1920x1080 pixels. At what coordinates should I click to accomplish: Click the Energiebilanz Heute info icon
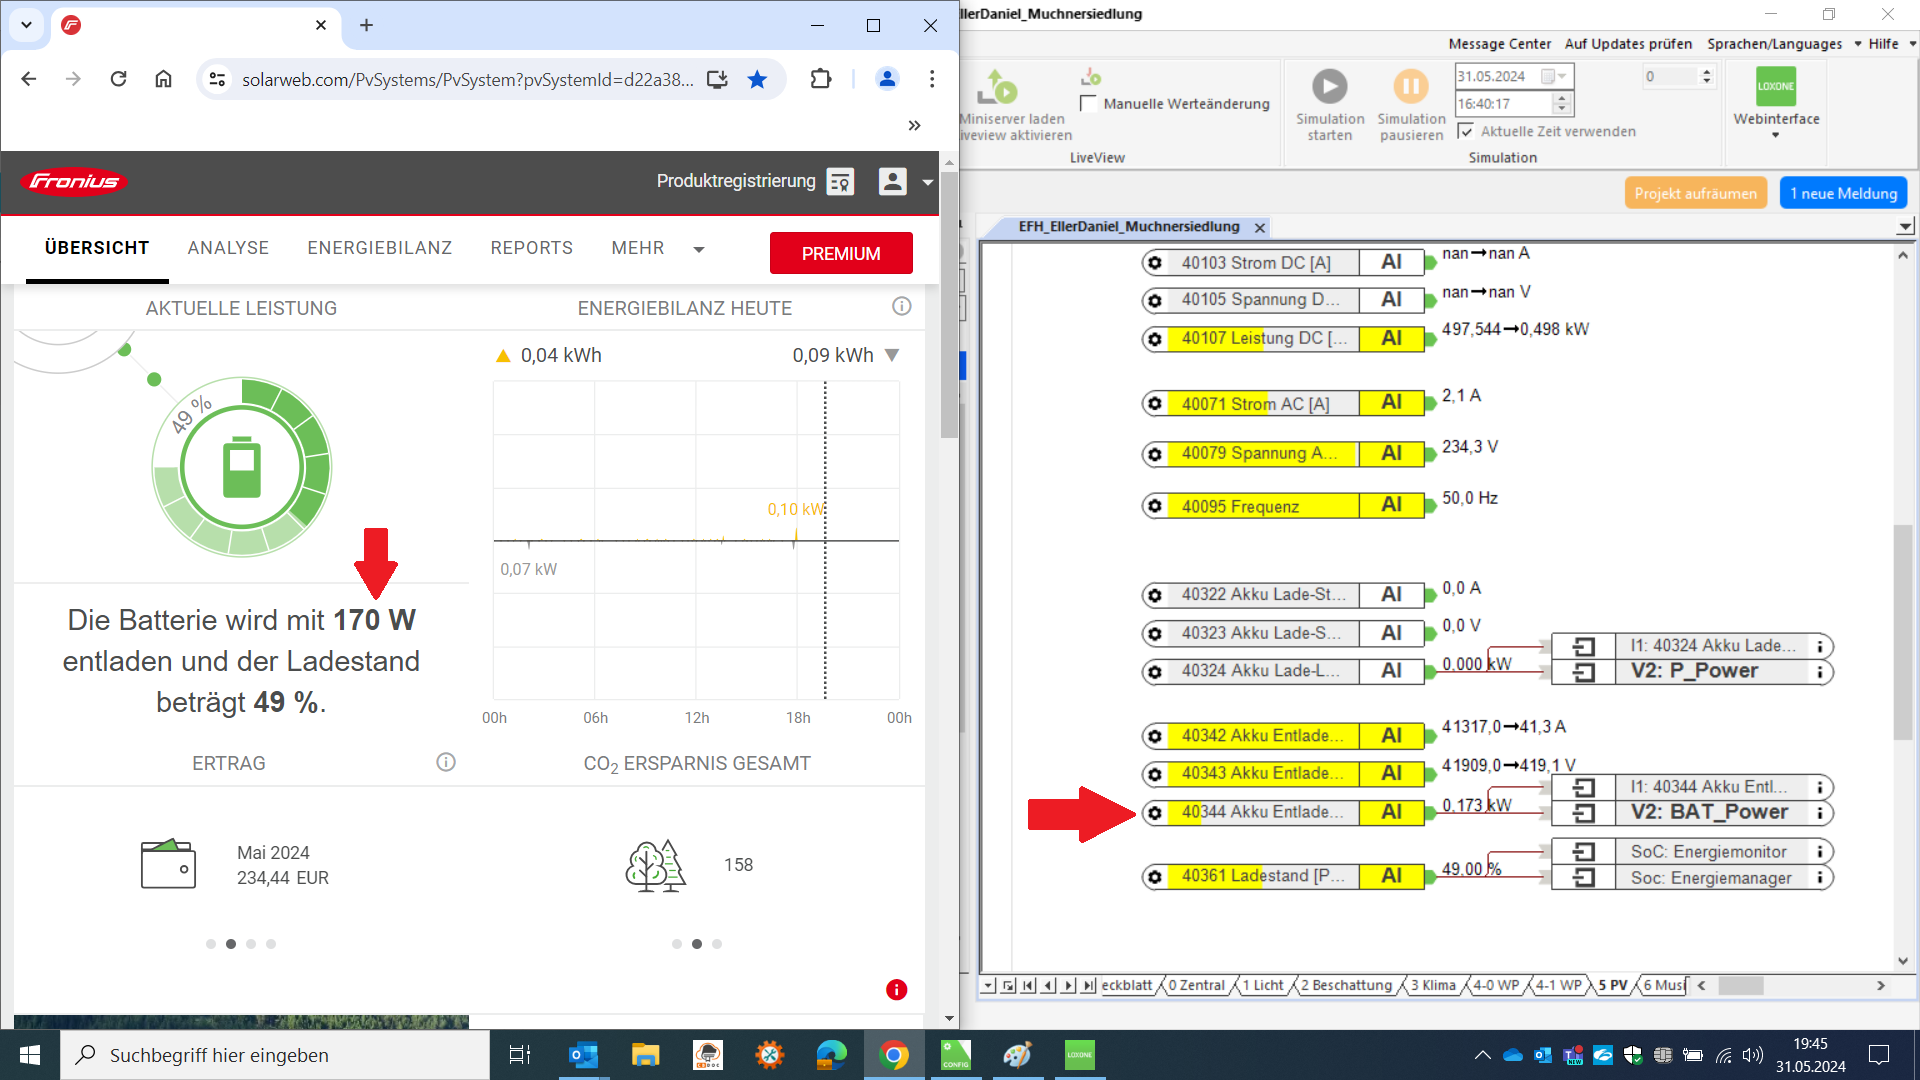pos(901,306)
